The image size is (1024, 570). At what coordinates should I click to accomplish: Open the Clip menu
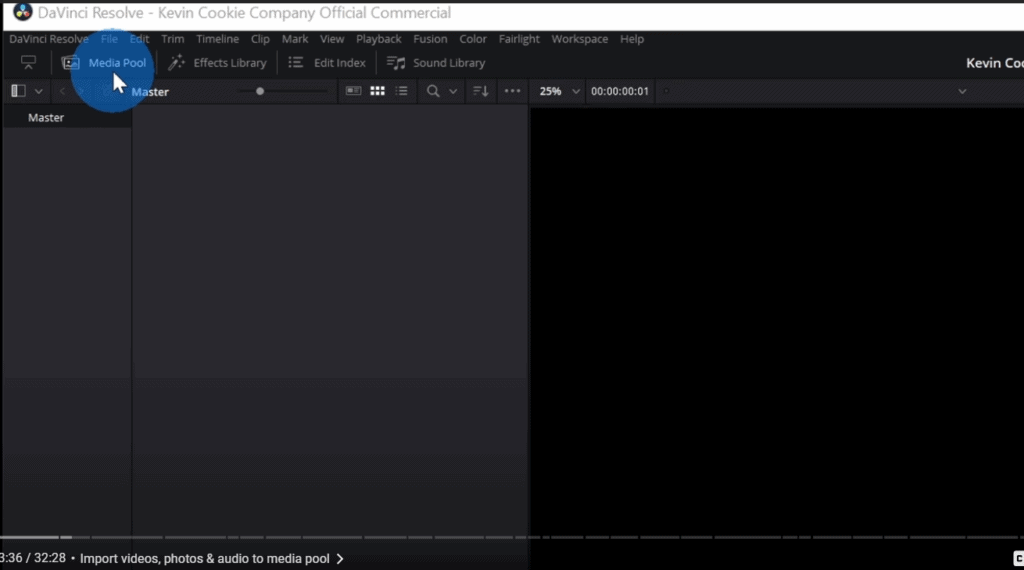coord(260,39)
